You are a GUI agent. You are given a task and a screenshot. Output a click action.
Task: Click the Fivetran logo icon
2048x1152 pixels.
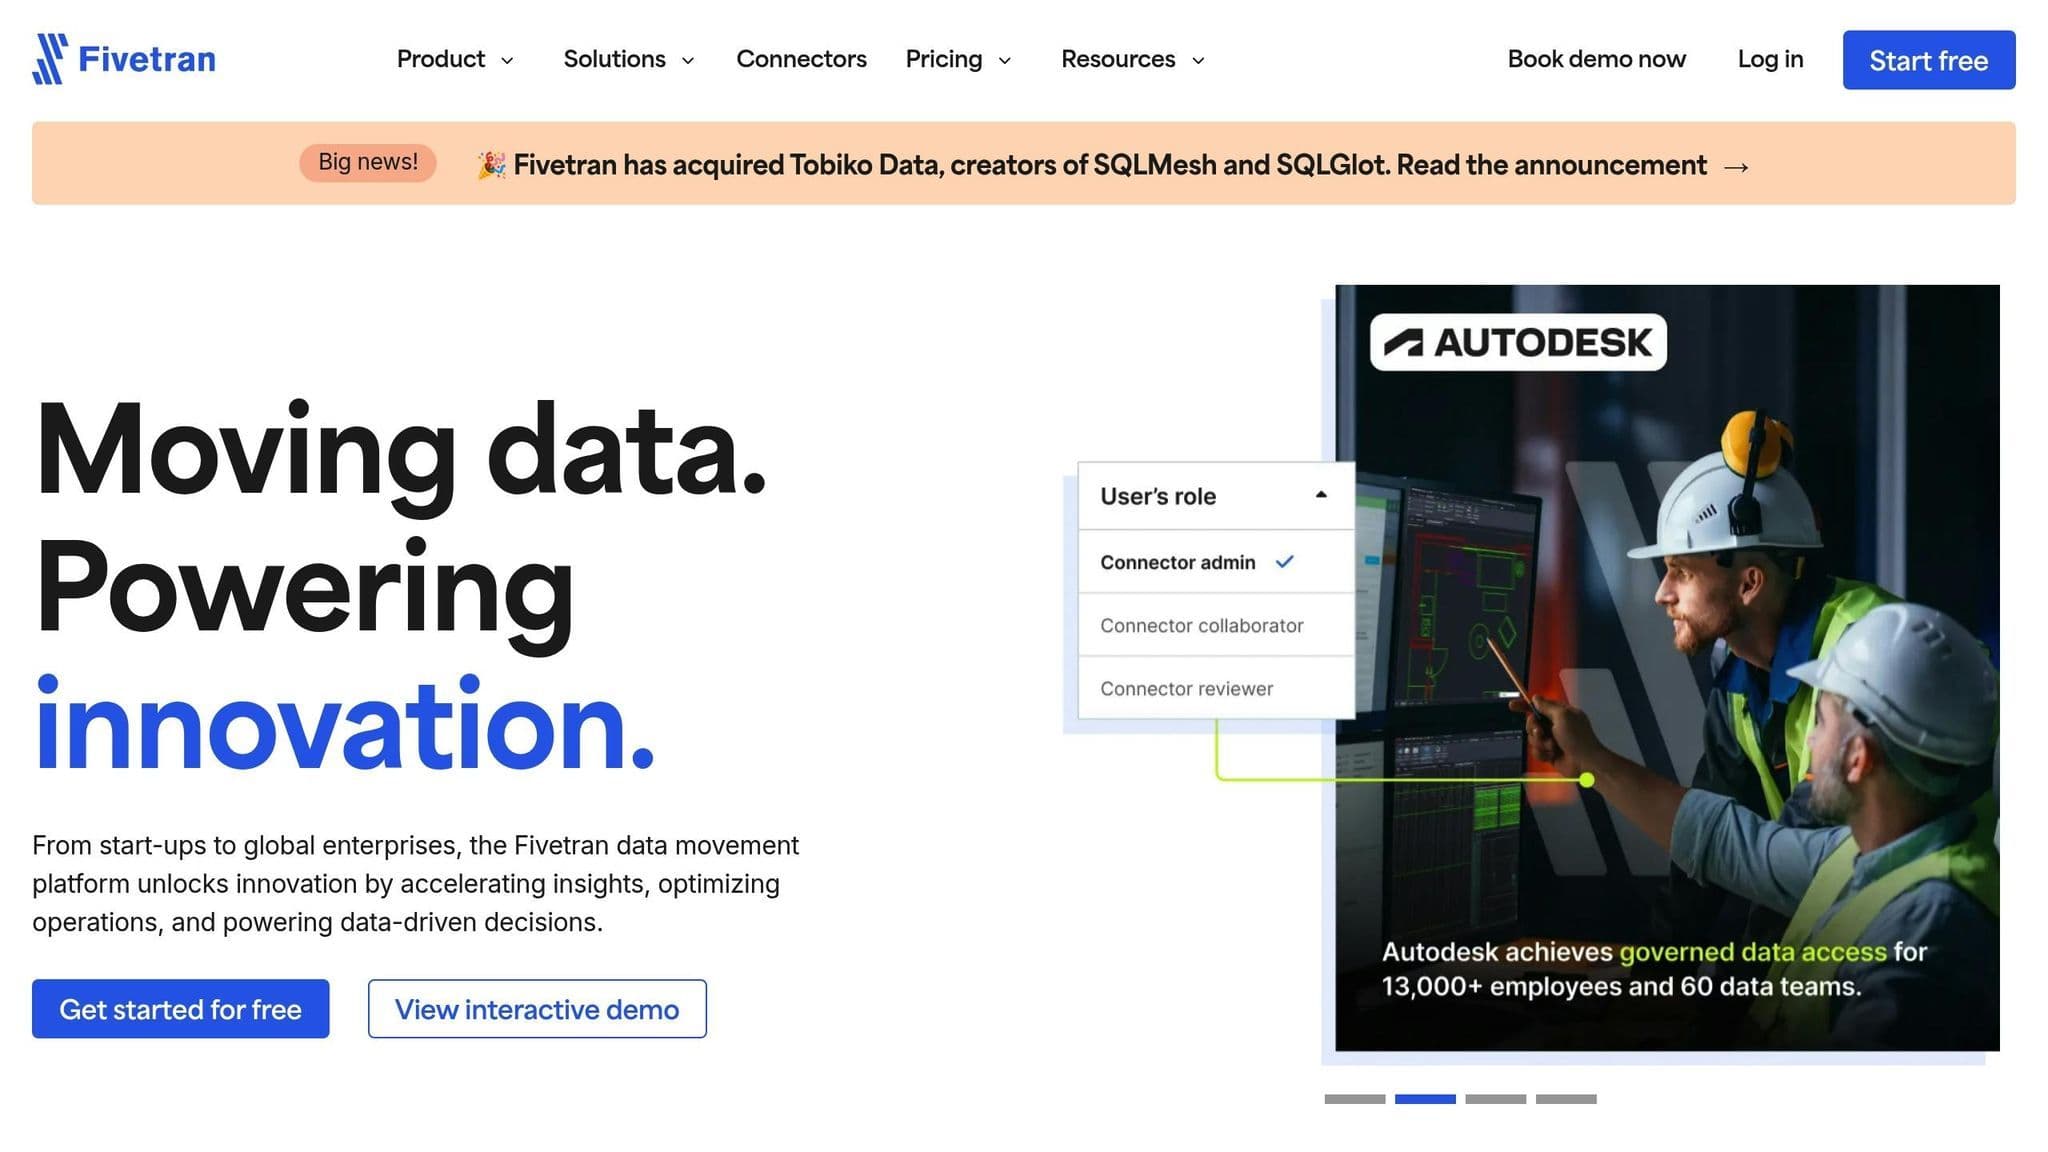tap(50, 59)
